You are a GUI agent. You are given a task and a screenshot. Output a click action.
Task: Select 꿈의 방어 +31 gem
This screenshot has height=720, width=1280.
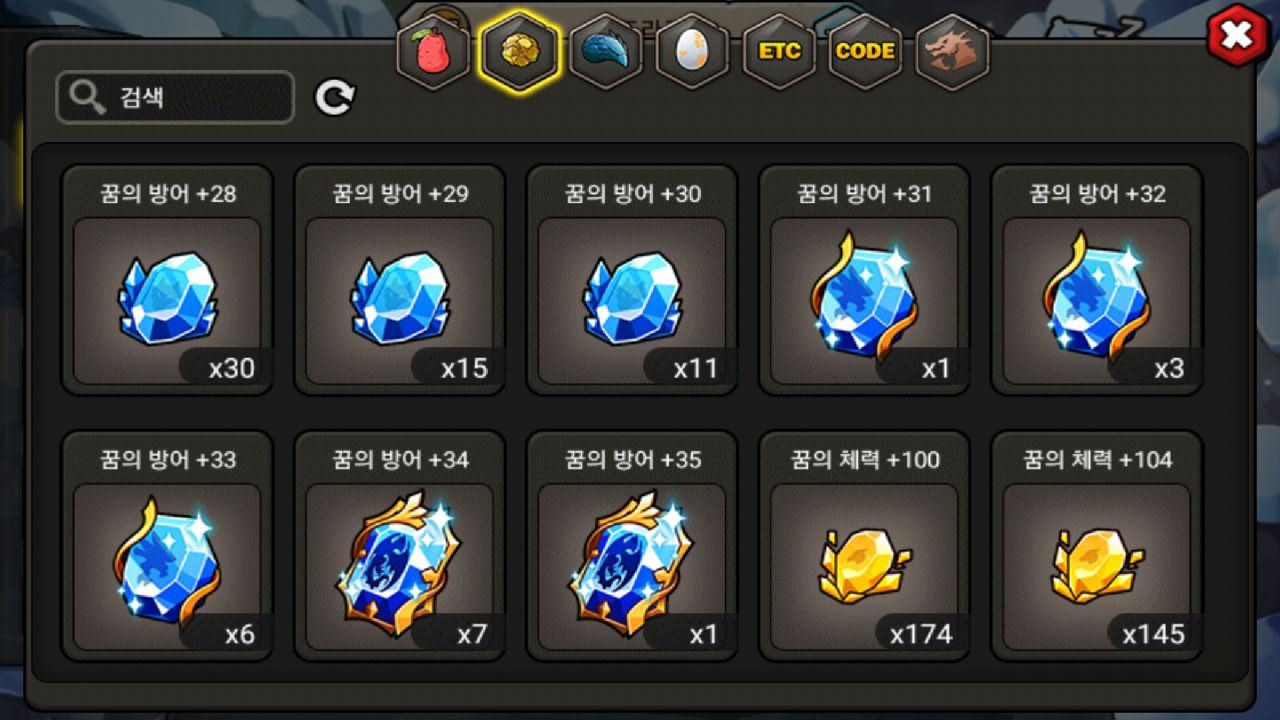point(864,280)
